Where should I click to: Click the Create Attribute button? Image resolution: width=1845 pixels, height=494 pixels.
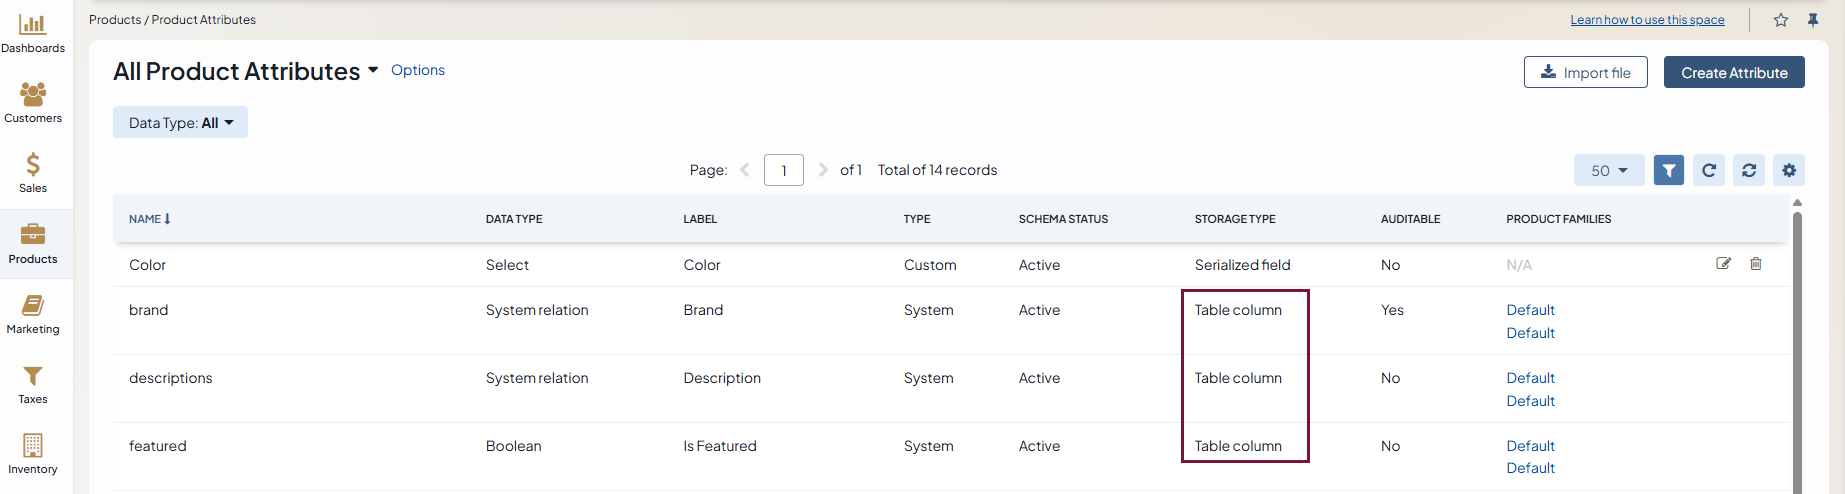[x=1733, y=73]
